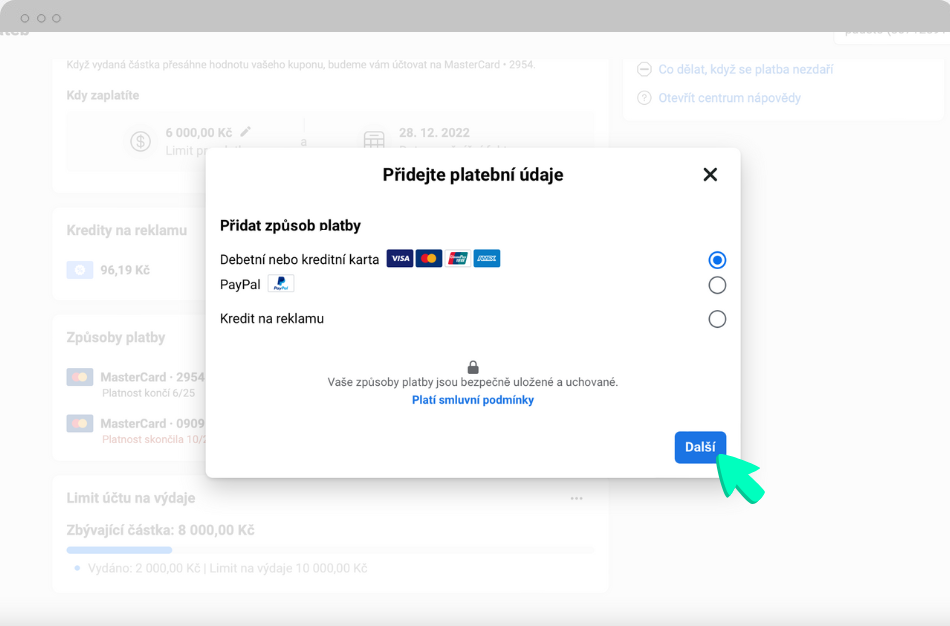Click the MasterCard · 0909 card icon
The image size is (950, 626).
pos(80,423)
